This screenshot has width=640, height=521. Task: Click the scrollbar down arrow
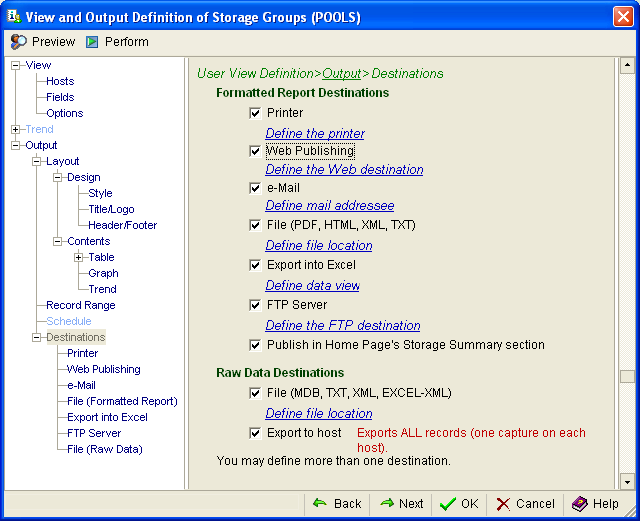[627, 482]
